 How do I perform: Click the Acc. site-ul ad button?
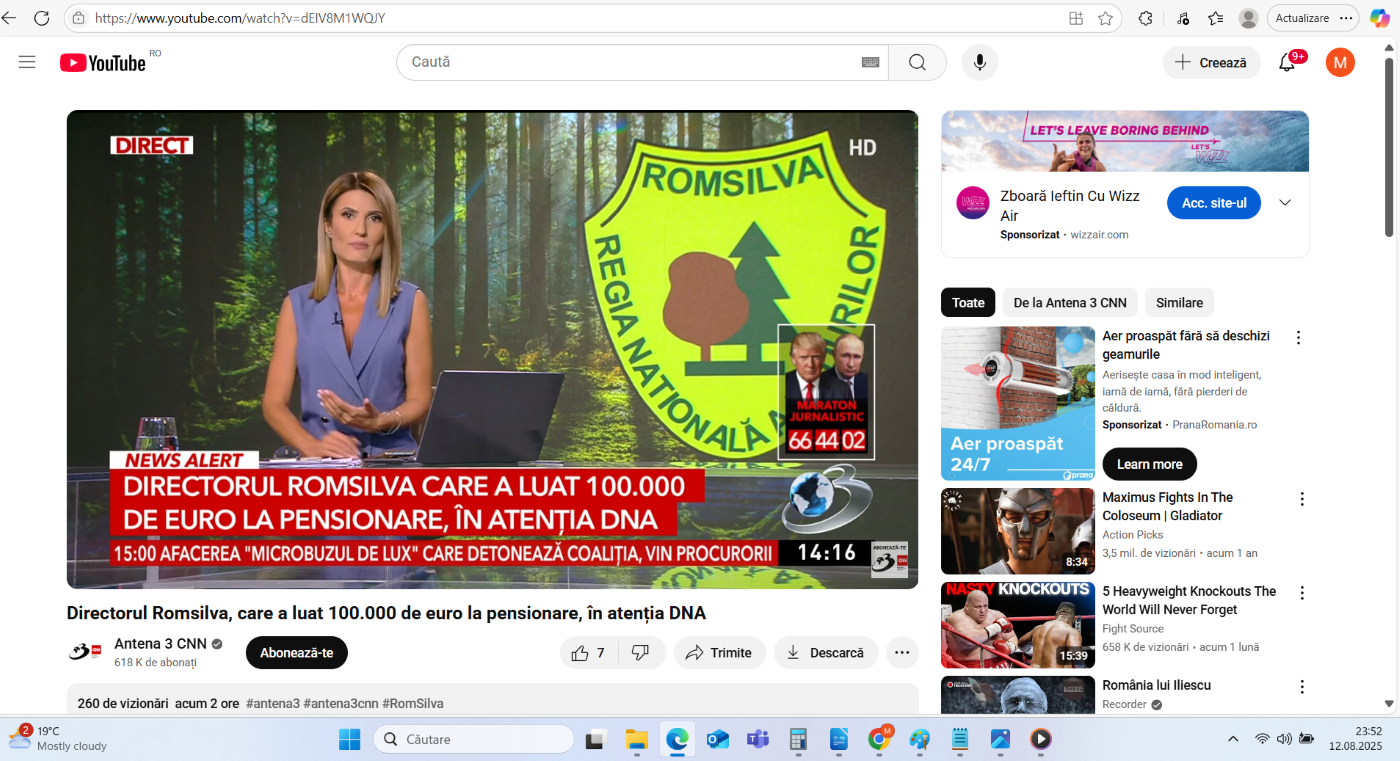(1213, 202)
